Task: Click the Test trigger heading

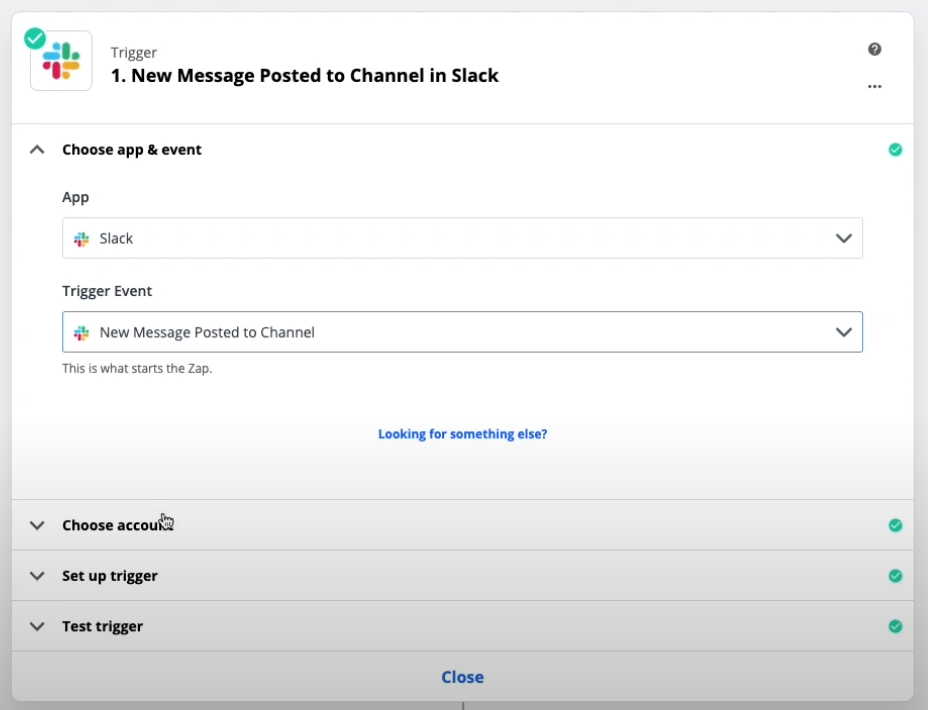Action: (102, 626)
